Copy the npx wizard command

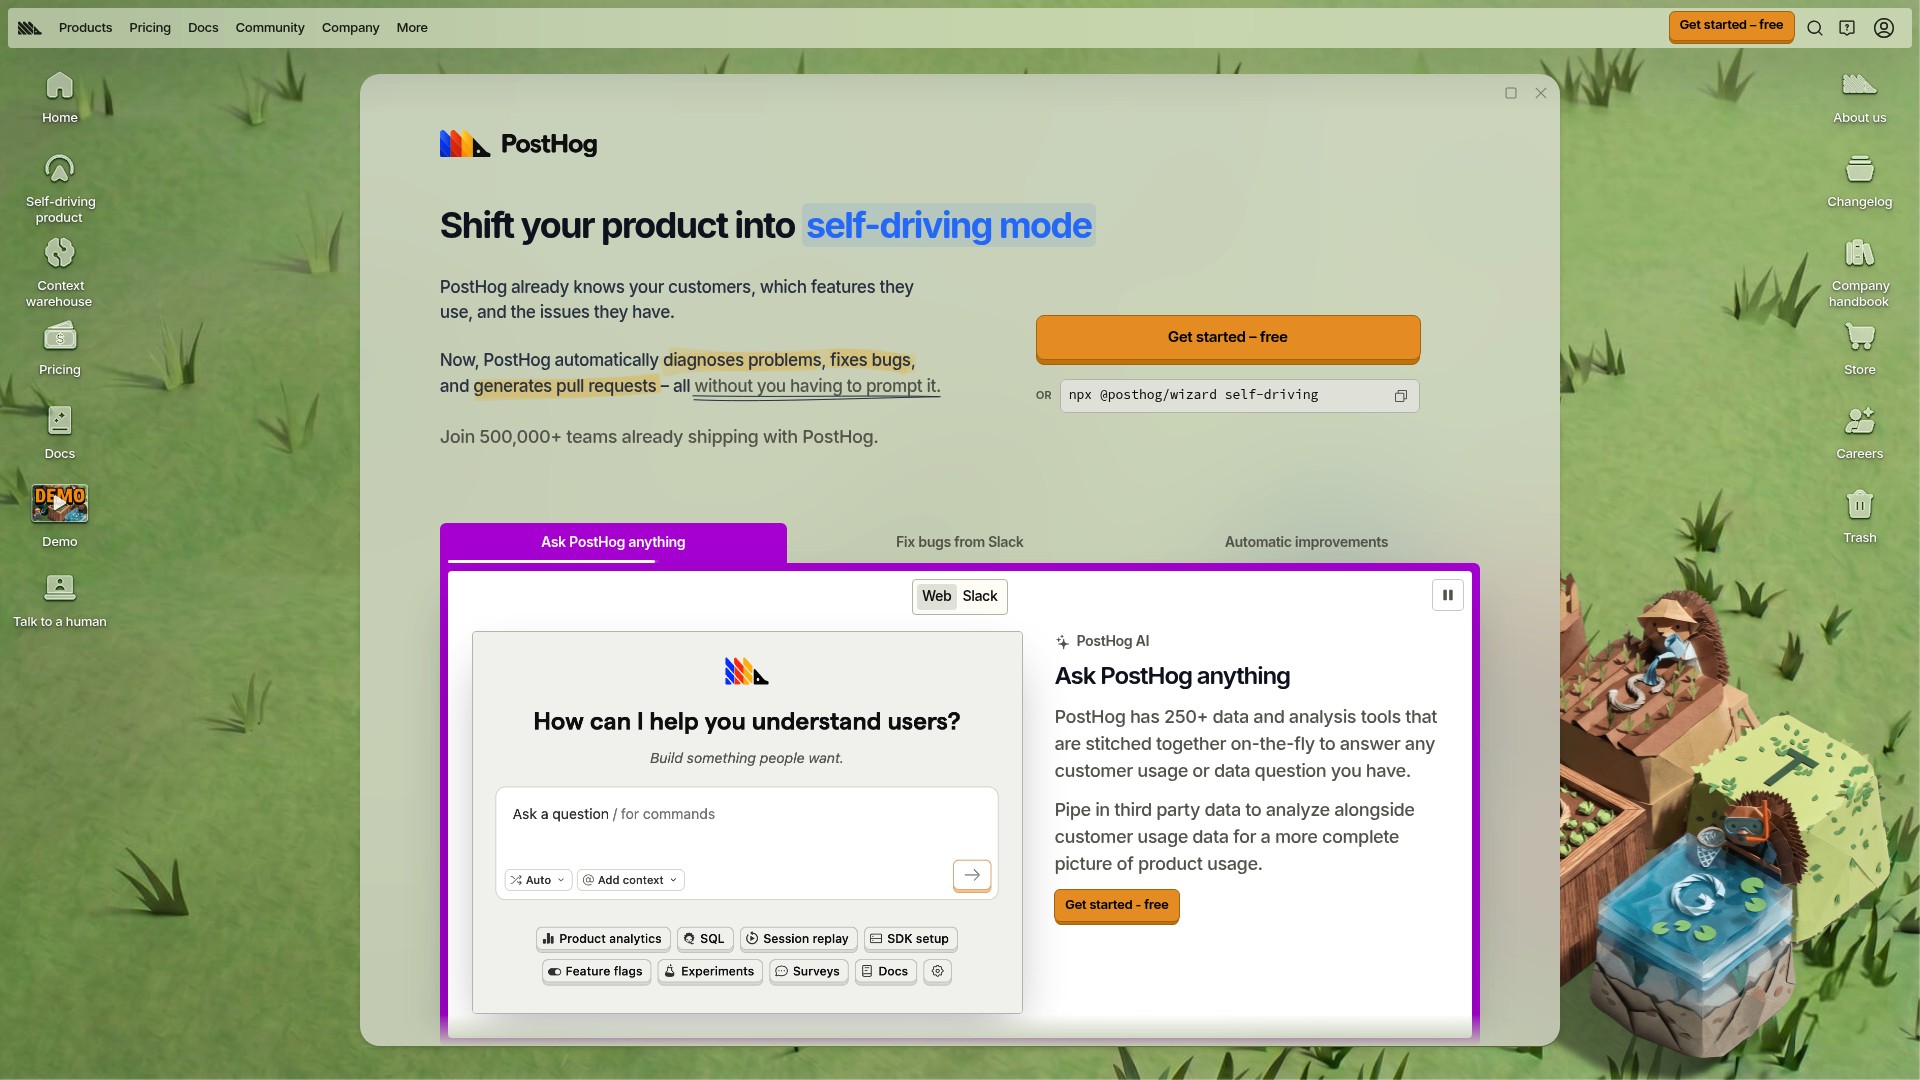(x=1401, y=396)
